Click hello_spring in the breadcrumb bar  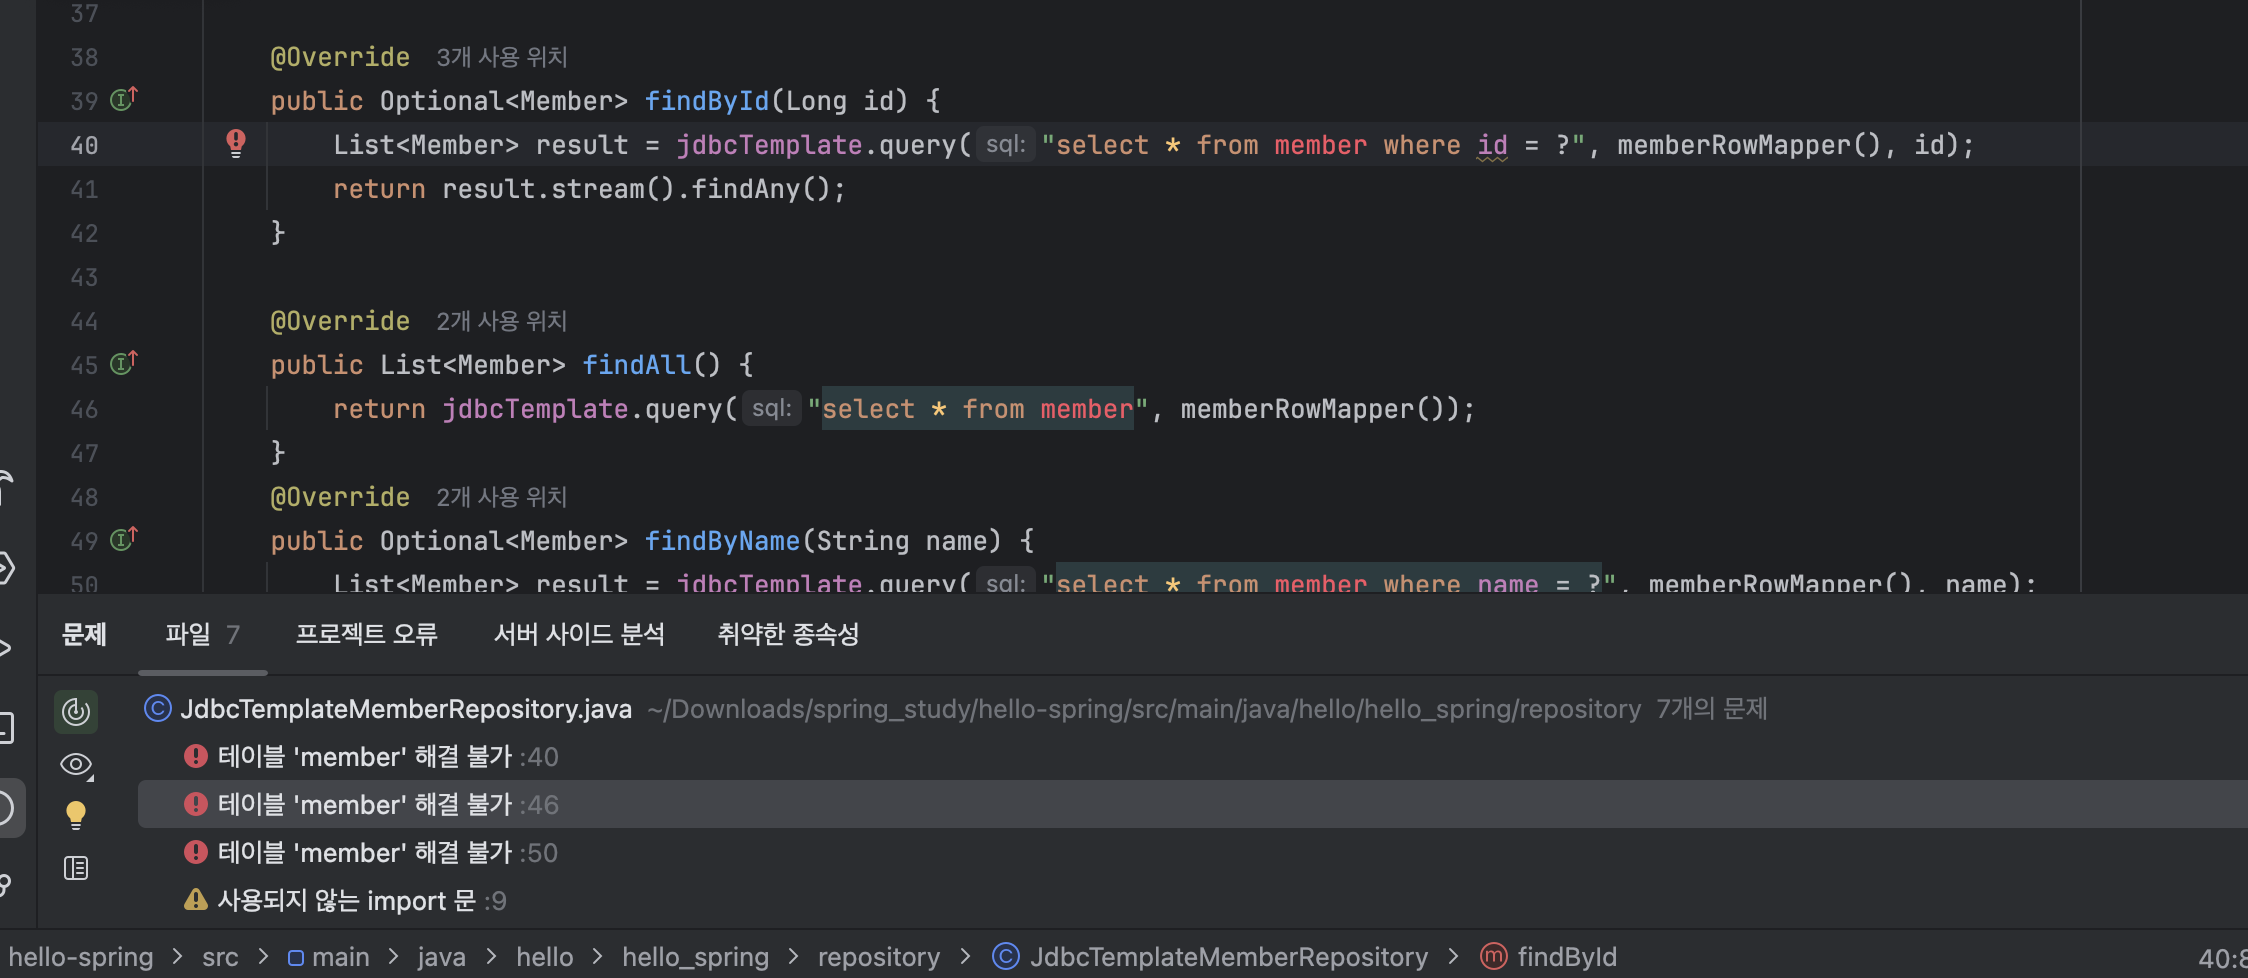695,957
